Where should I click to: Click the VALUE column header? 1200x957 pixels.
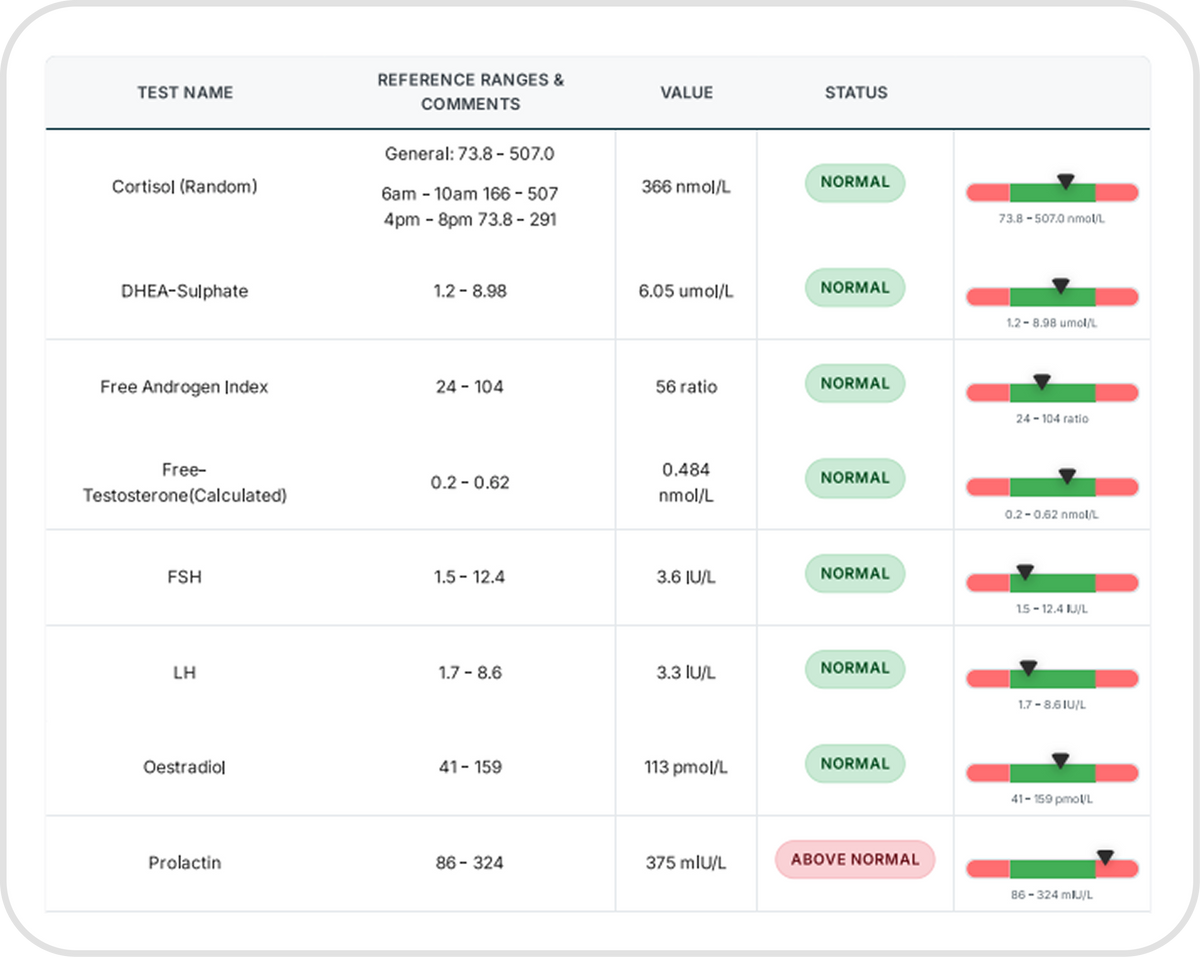[686, 92]
